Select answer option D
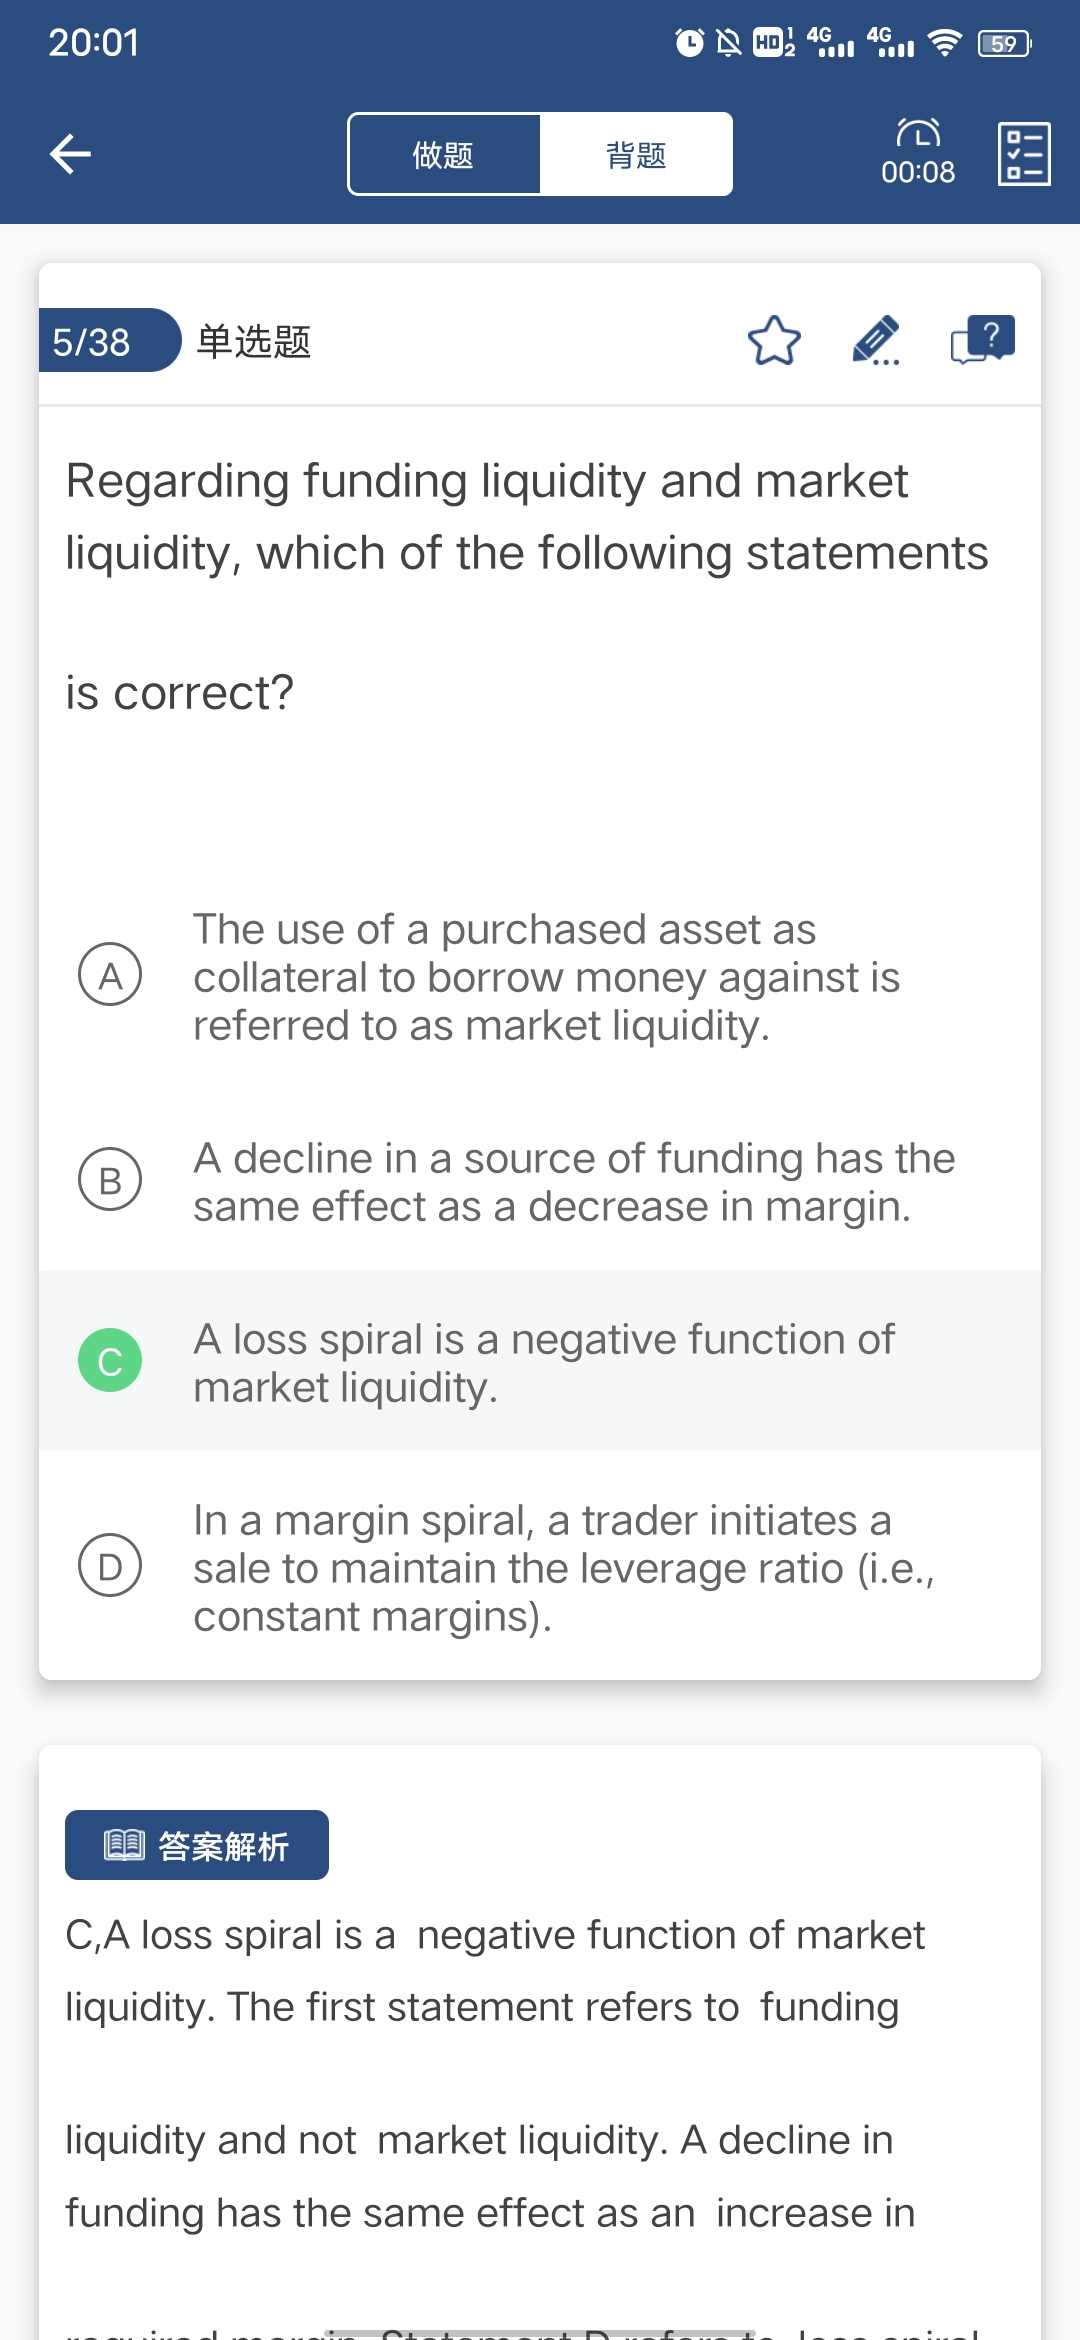The image size is (1080, 2340). click(110, 1565)
